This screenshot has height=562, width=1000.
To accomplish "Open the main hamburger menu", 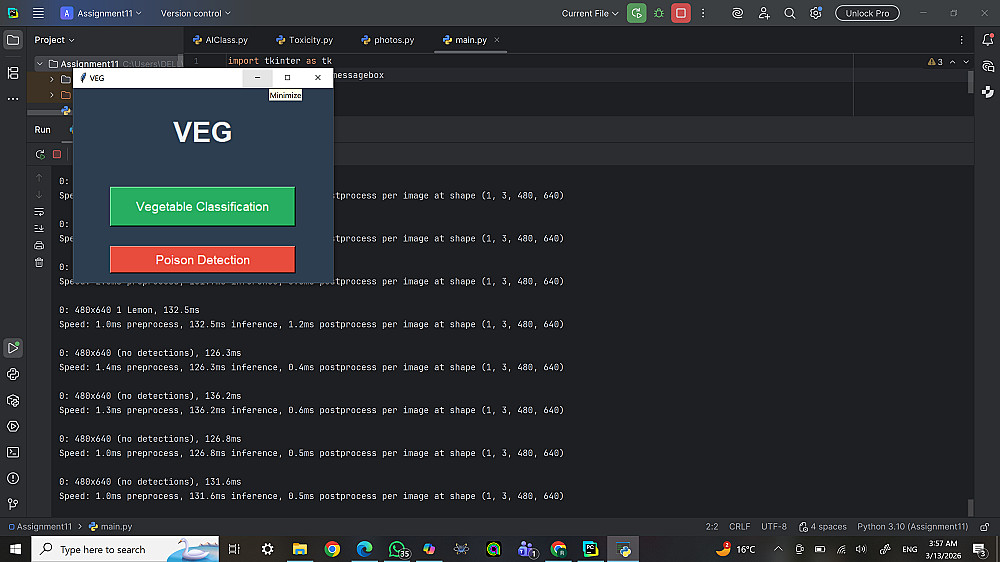I will tap(38, 13).
